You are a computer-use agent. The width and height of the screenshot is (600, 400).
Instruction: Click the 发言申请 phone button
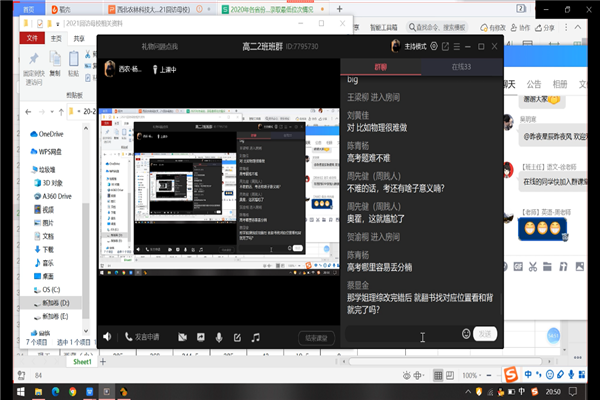tap(142, 337)
